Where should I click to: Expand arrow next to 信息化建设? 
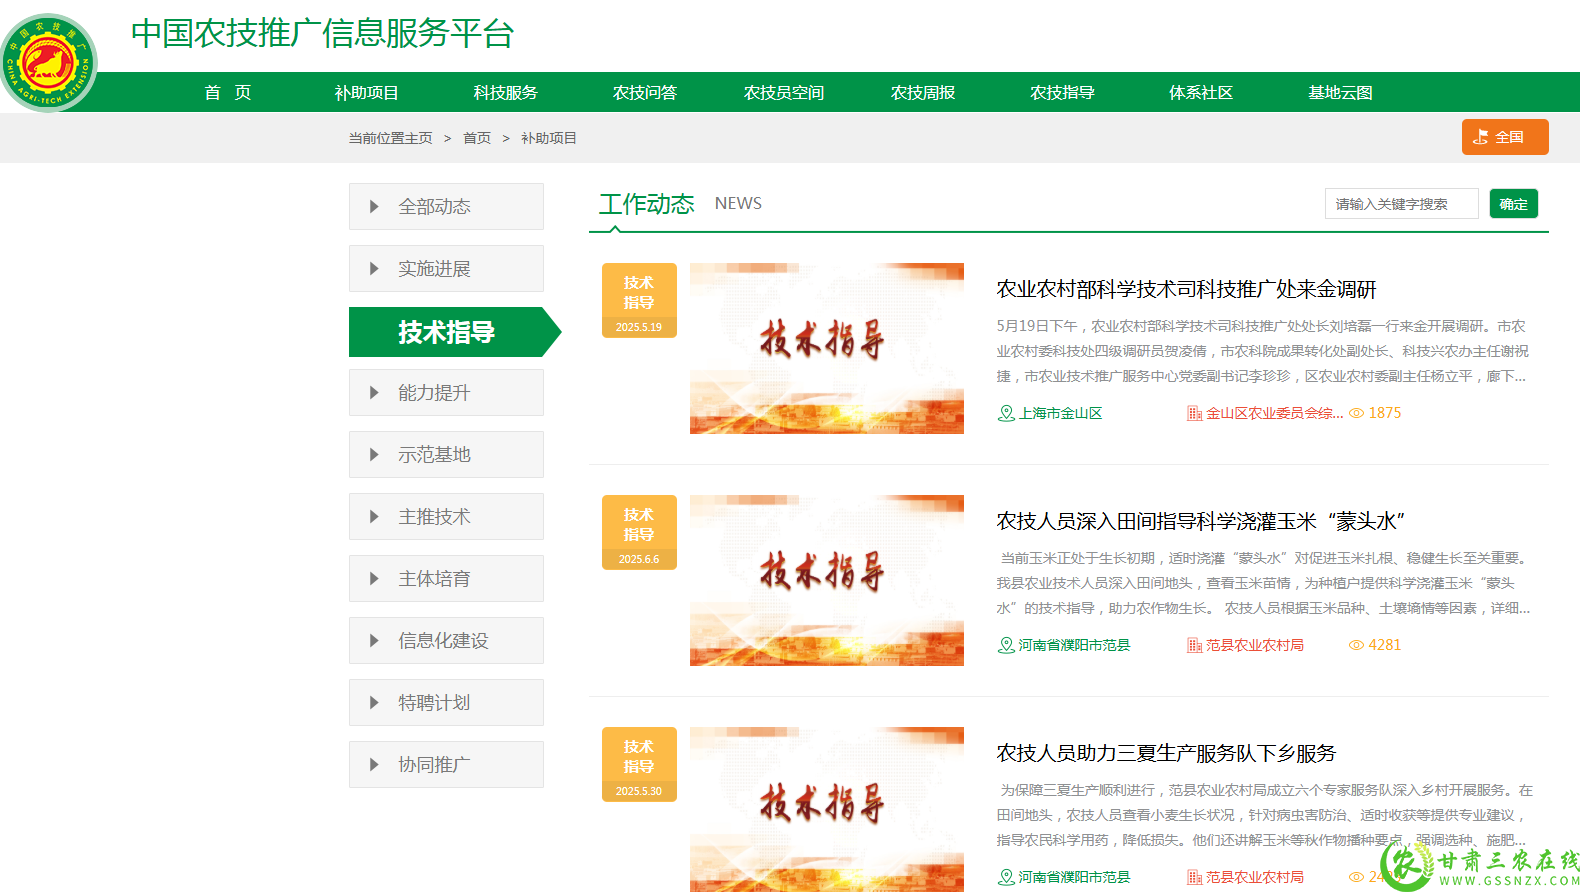coord(374,641)
